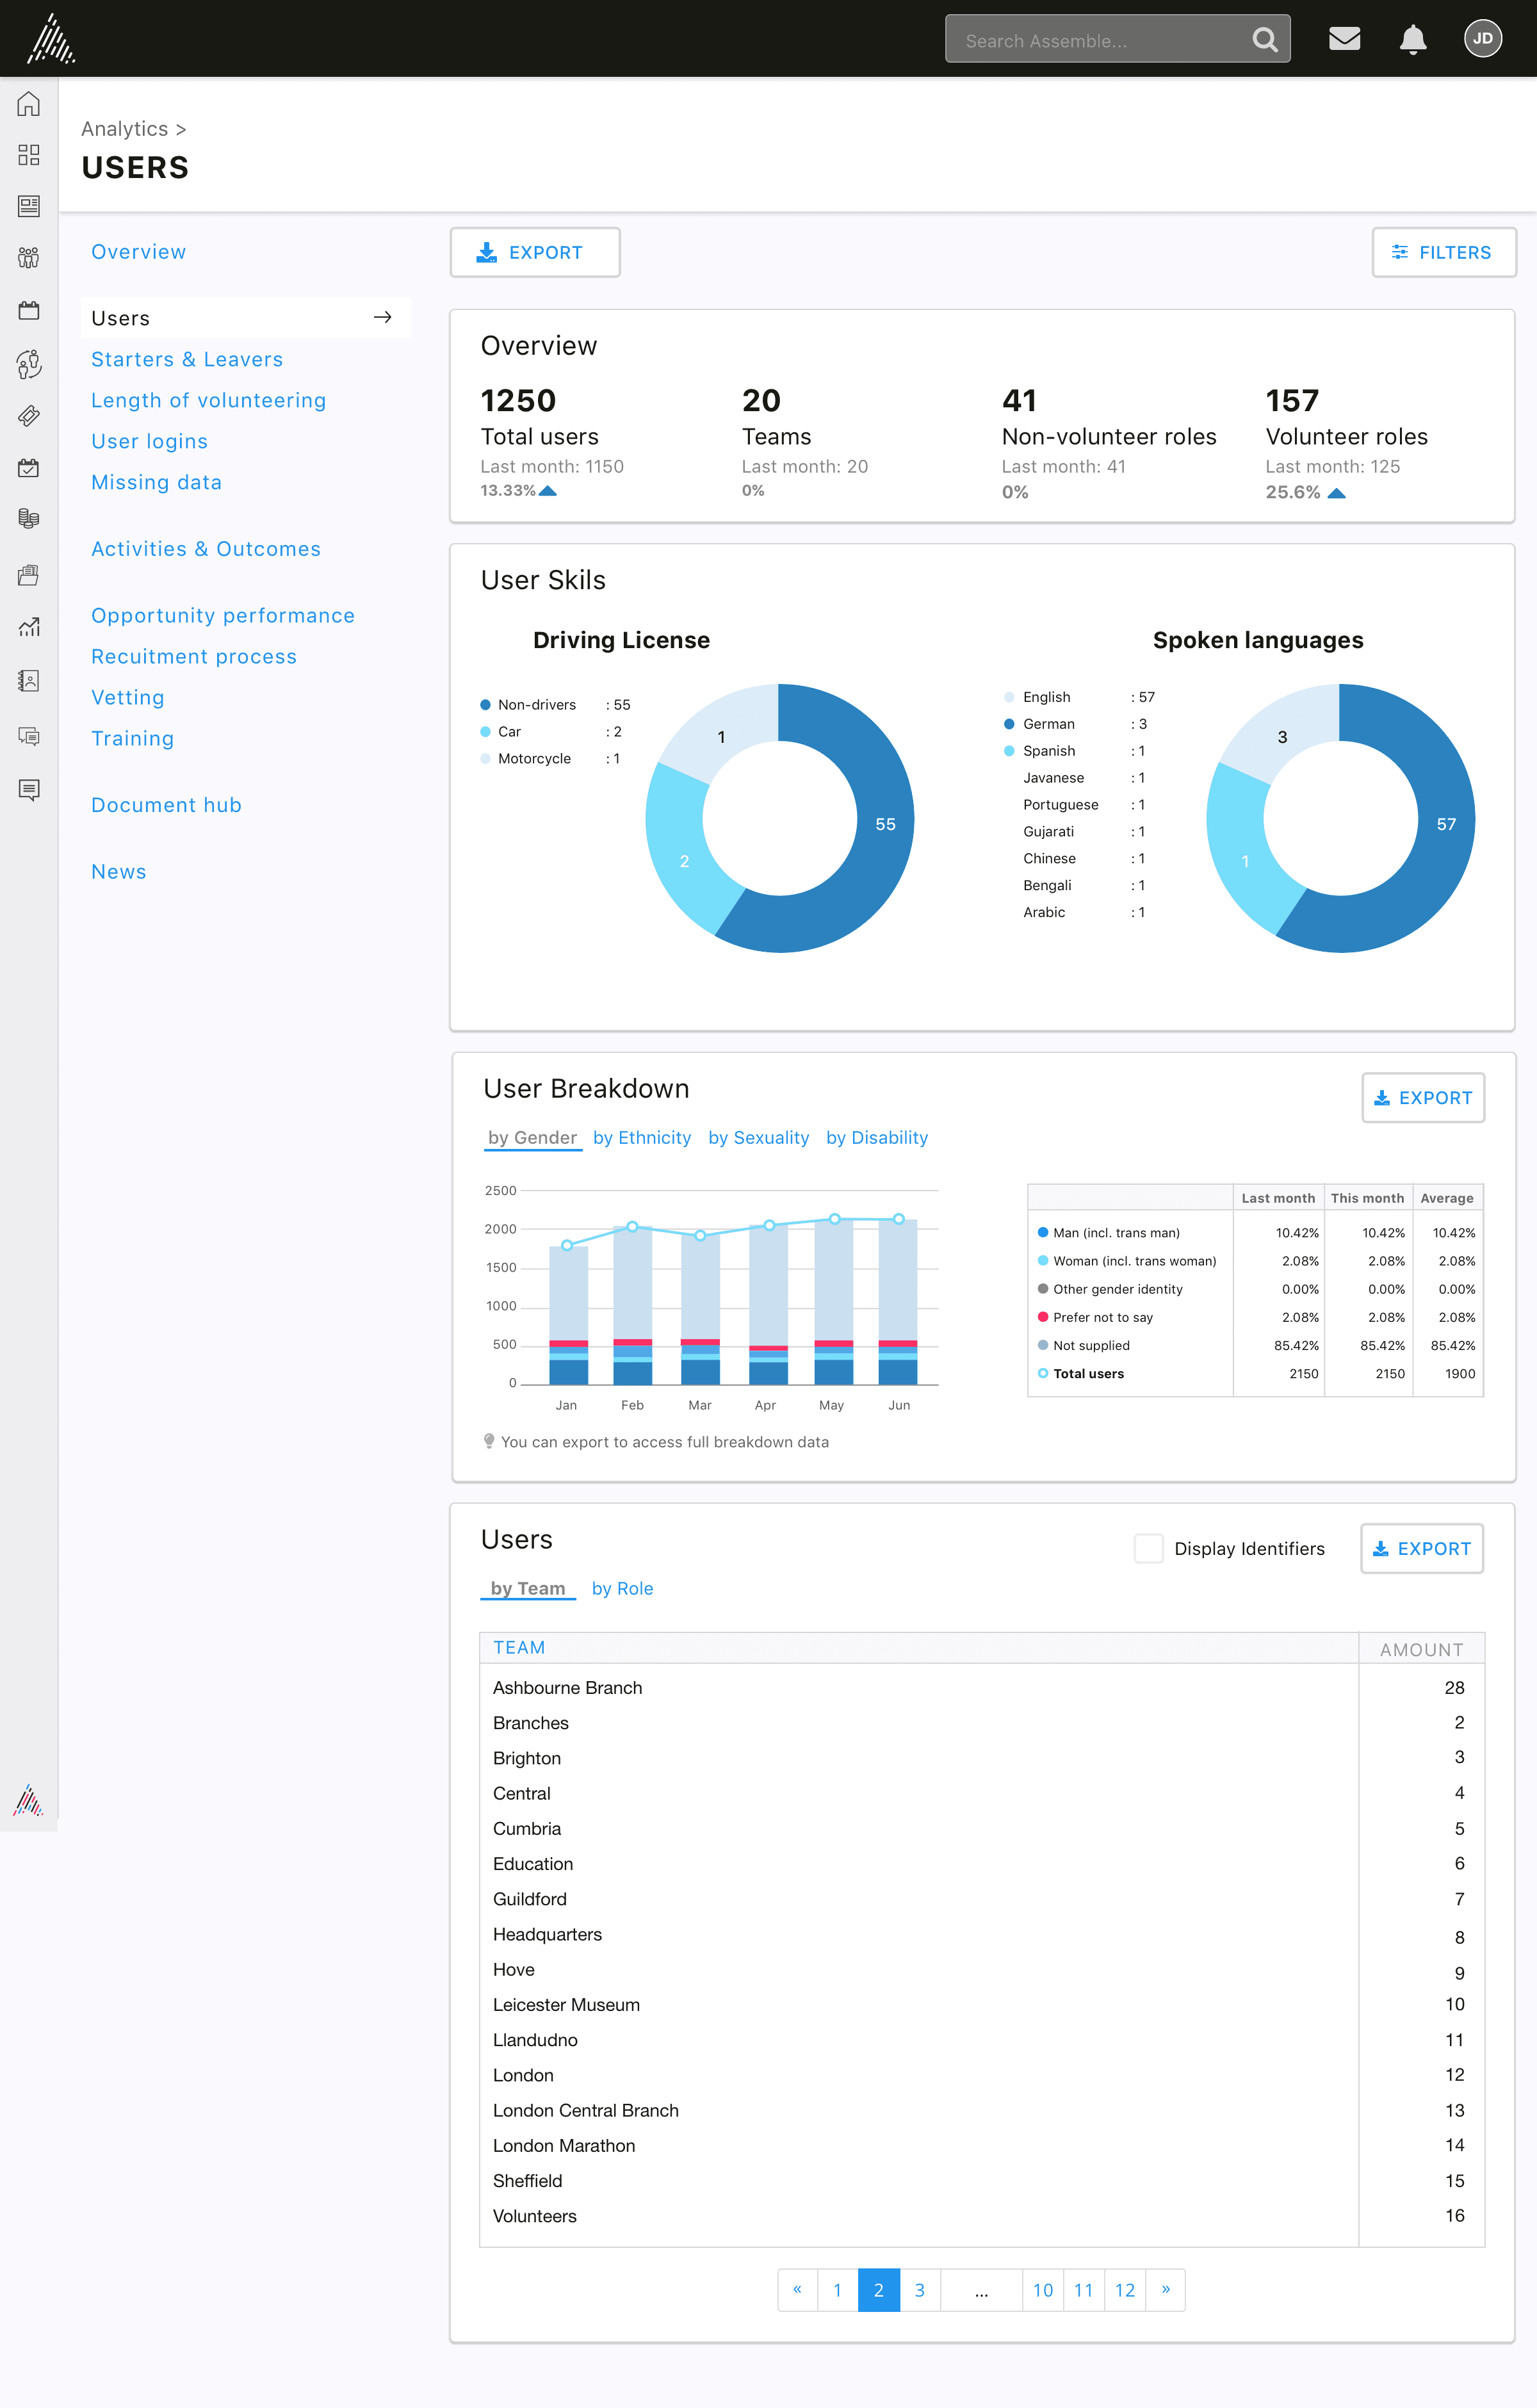The width and height of the screenshot is (1537, 2408).
Task: Open the people group icon in sidebar
Action: click(x=29, y=258)
